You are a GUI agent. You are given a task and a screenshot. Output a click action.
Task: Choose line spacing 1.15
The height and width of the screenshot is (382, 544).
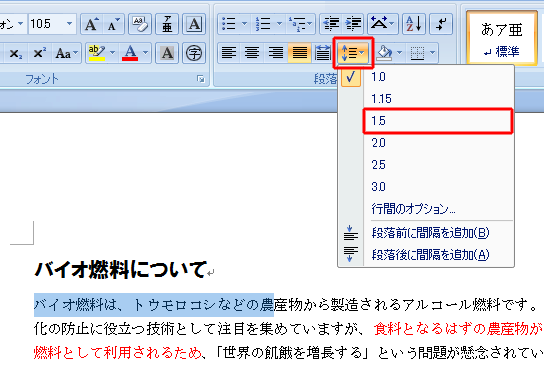click(426, 99)
